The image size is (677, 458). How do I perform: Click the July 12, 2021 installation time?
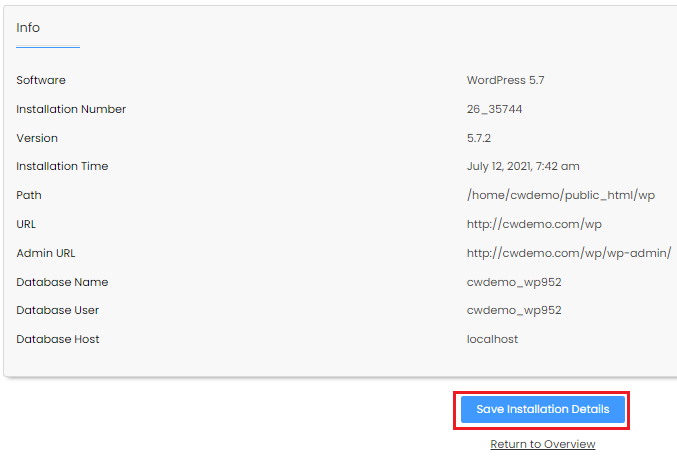pos(522,166)
